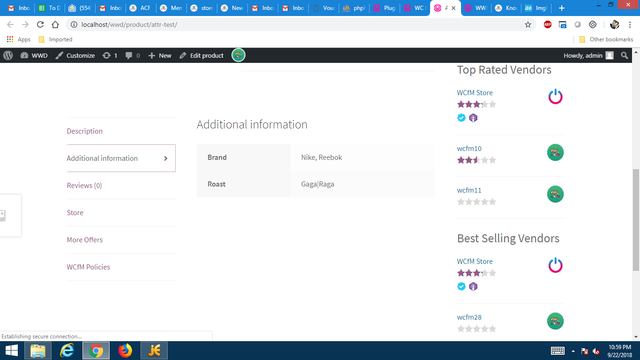Viewport: 640px width, 360px height.
Task: Click power logo of best selling WCfM Store
Action: [x=555, y=265]
